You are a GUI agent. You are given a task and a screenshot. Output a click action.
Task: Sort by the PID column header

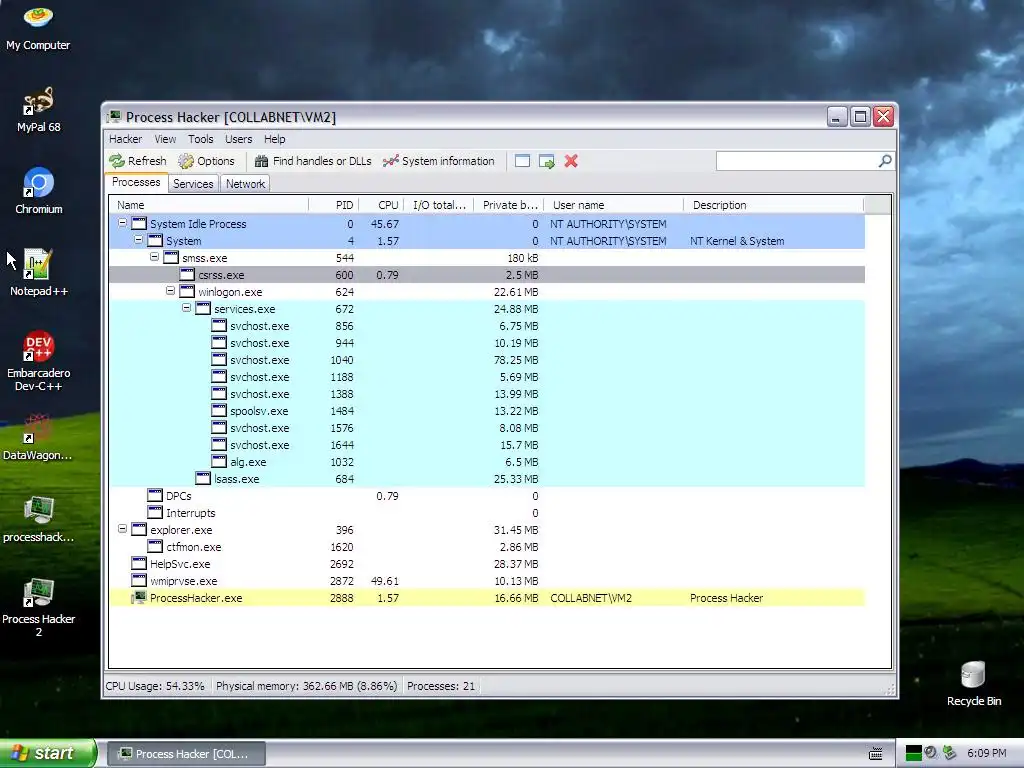334,205
